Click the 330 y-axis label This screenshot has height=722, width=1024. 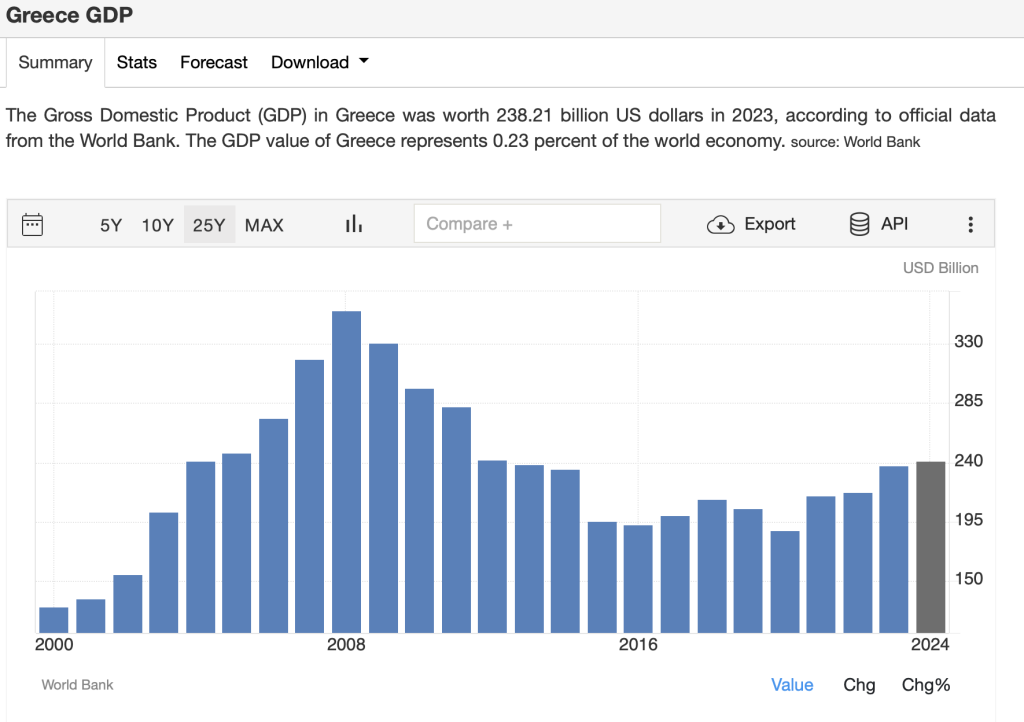coord(968,341)
